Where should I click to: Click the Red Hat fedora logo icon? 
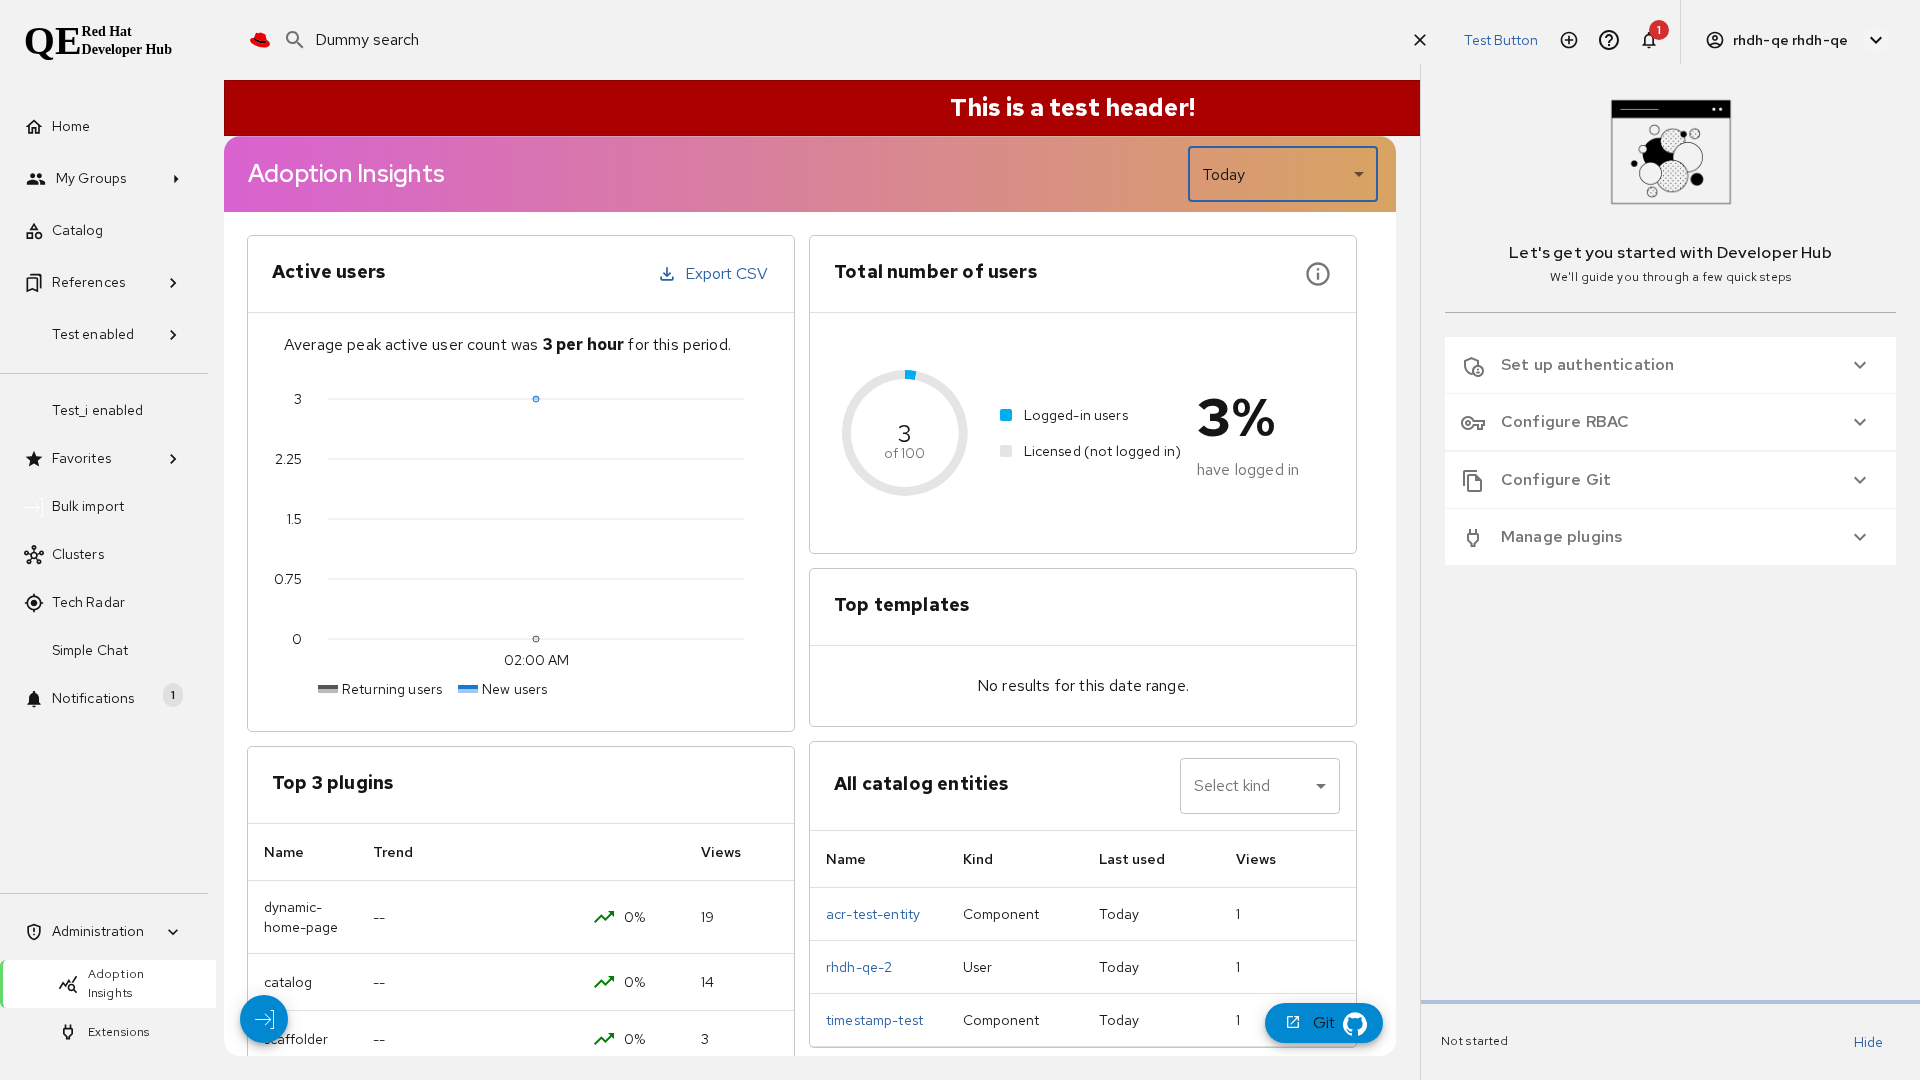(x=260, y=40)
